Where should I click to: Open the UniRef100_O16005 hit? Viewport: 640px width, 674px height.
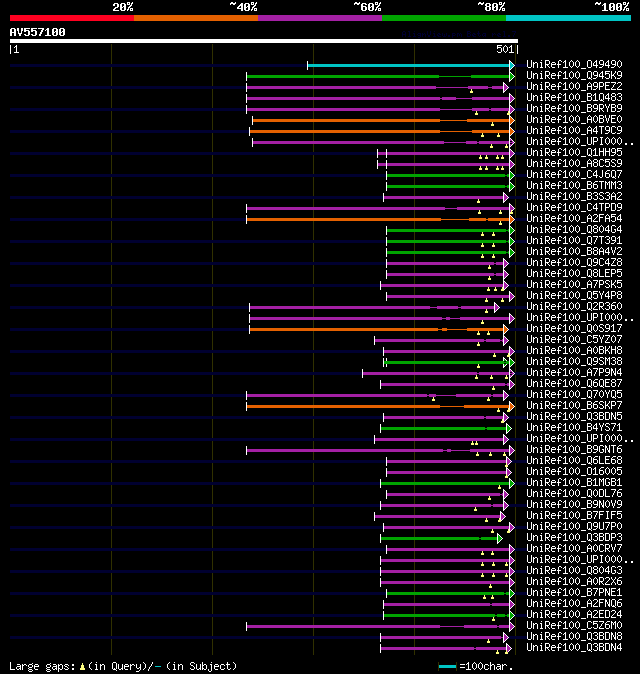click(574, 472)
